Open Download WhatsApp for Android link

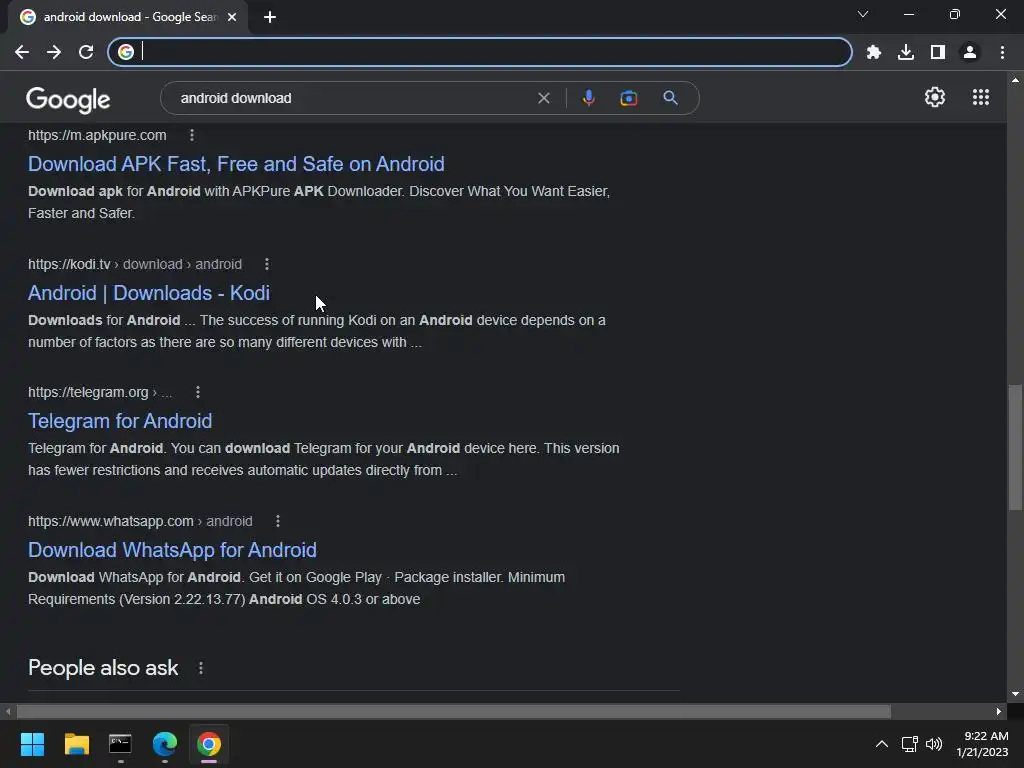click(172, 550)
